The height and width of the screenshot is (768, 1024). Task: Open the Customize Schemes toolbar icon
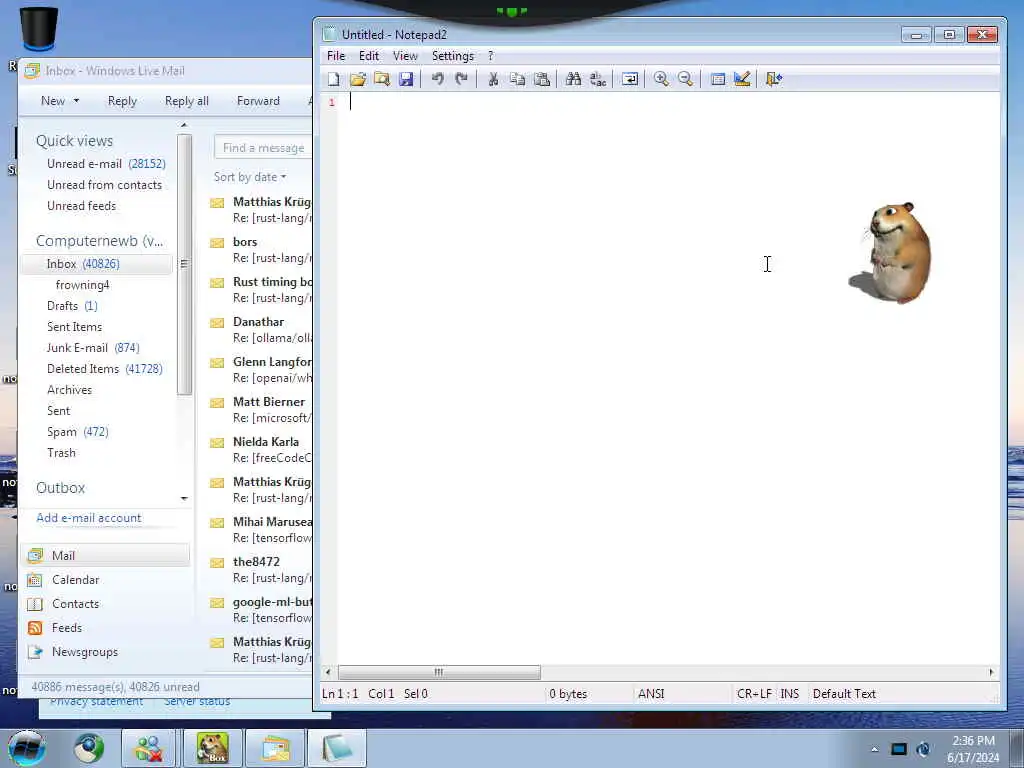(742, 79)
